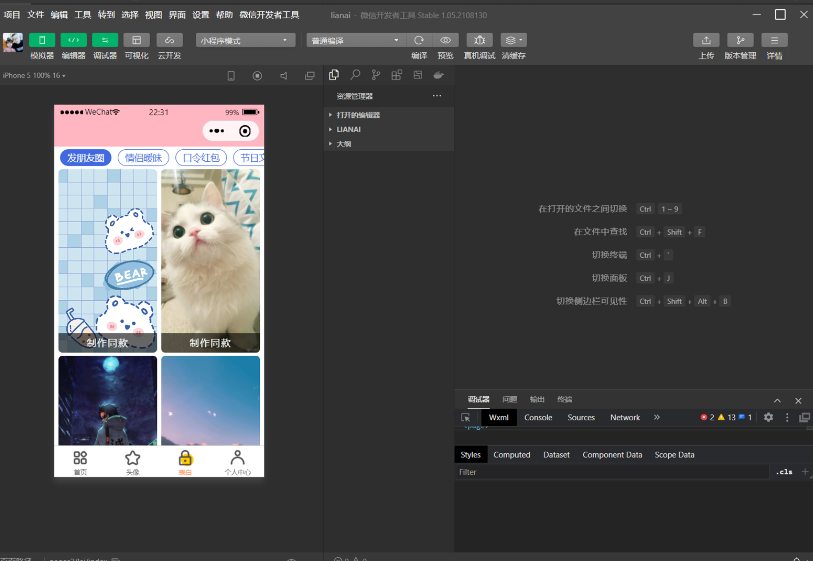
Task: Switch to the Console tab
Action: click(538, 417)
